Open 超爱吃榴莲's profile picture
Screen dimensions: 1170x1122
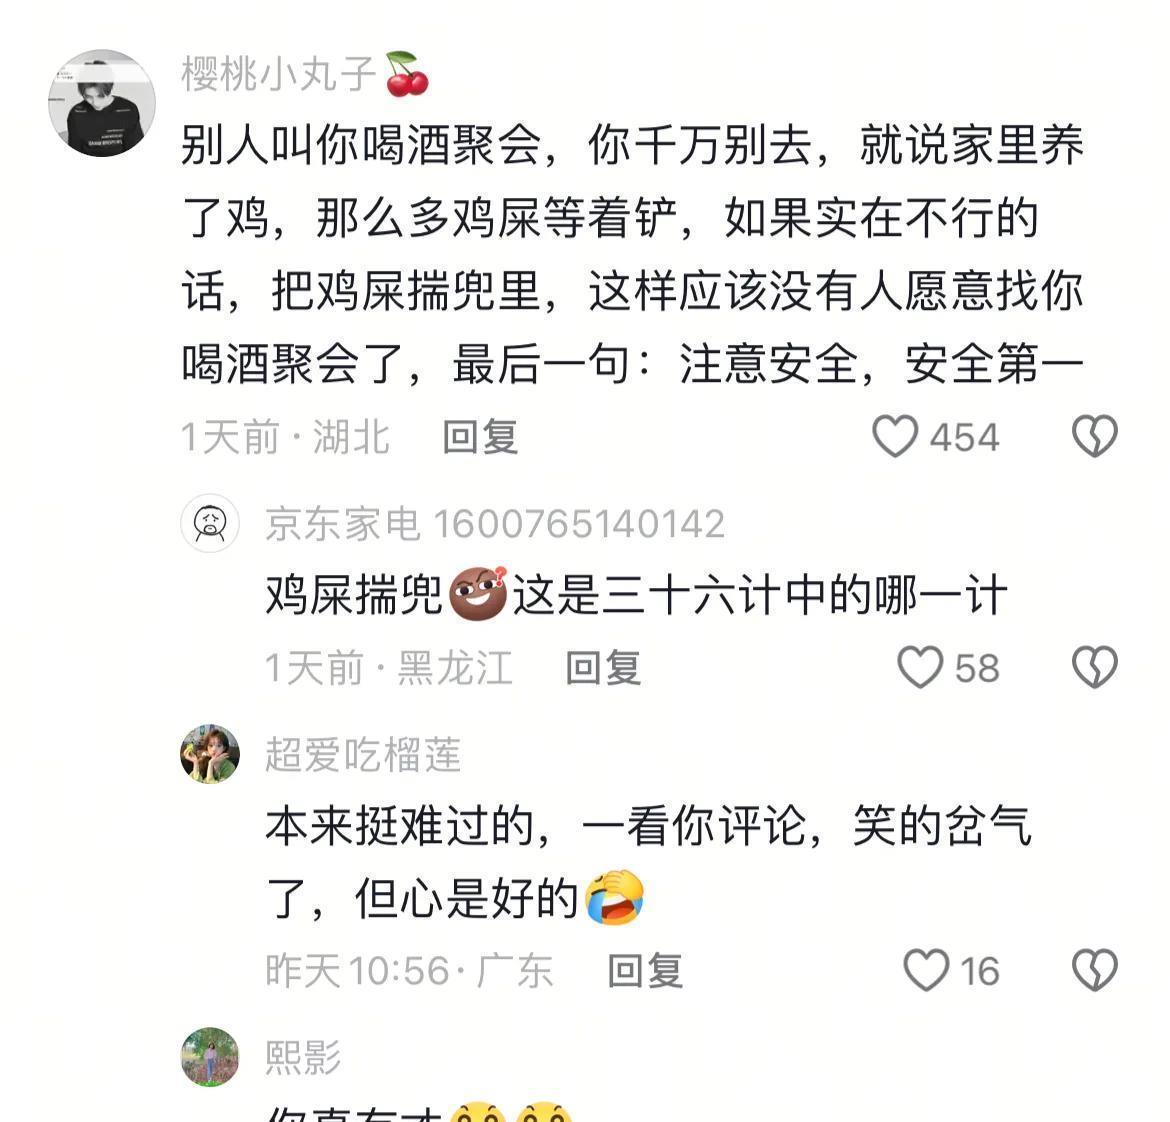click(x=210, y=753)
